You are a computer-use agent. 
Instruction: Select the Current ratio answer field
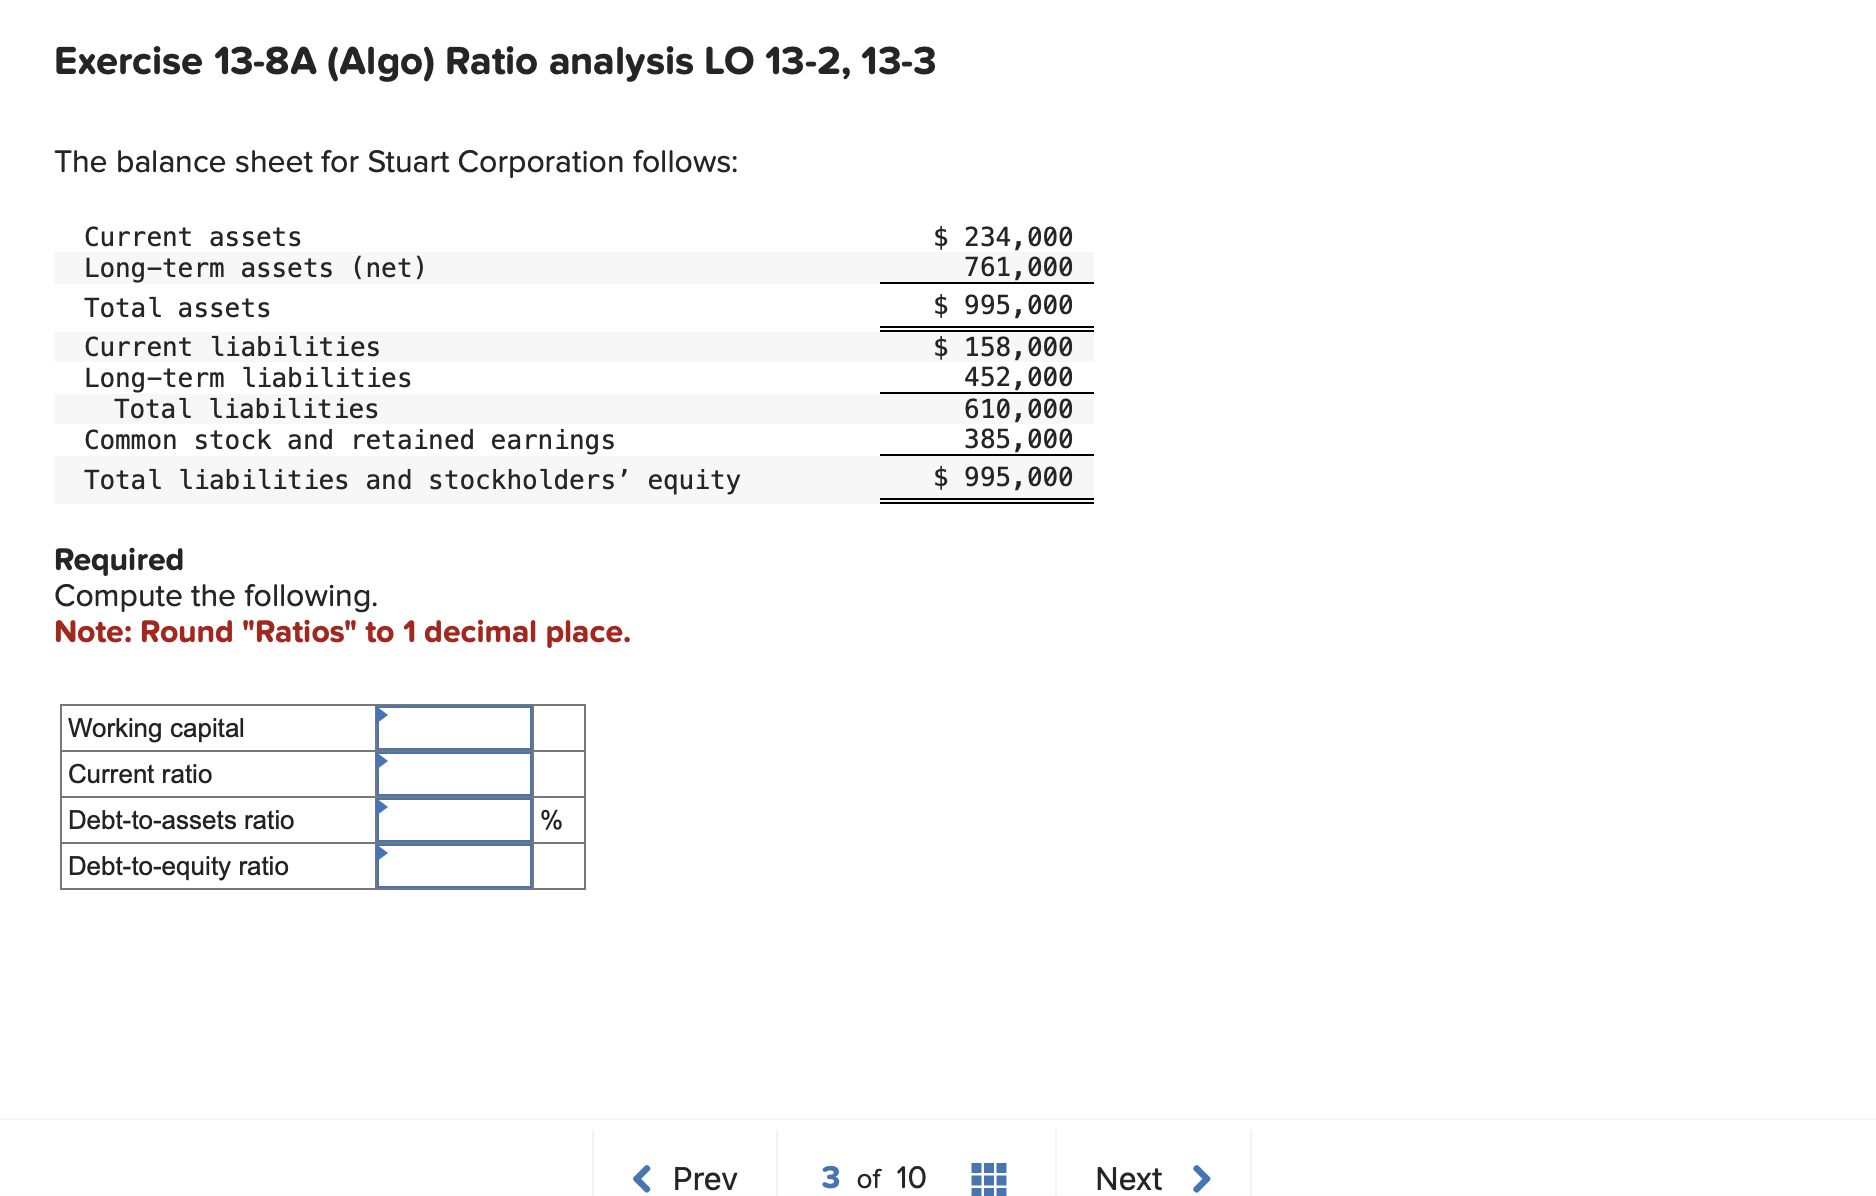click(452, 773)
